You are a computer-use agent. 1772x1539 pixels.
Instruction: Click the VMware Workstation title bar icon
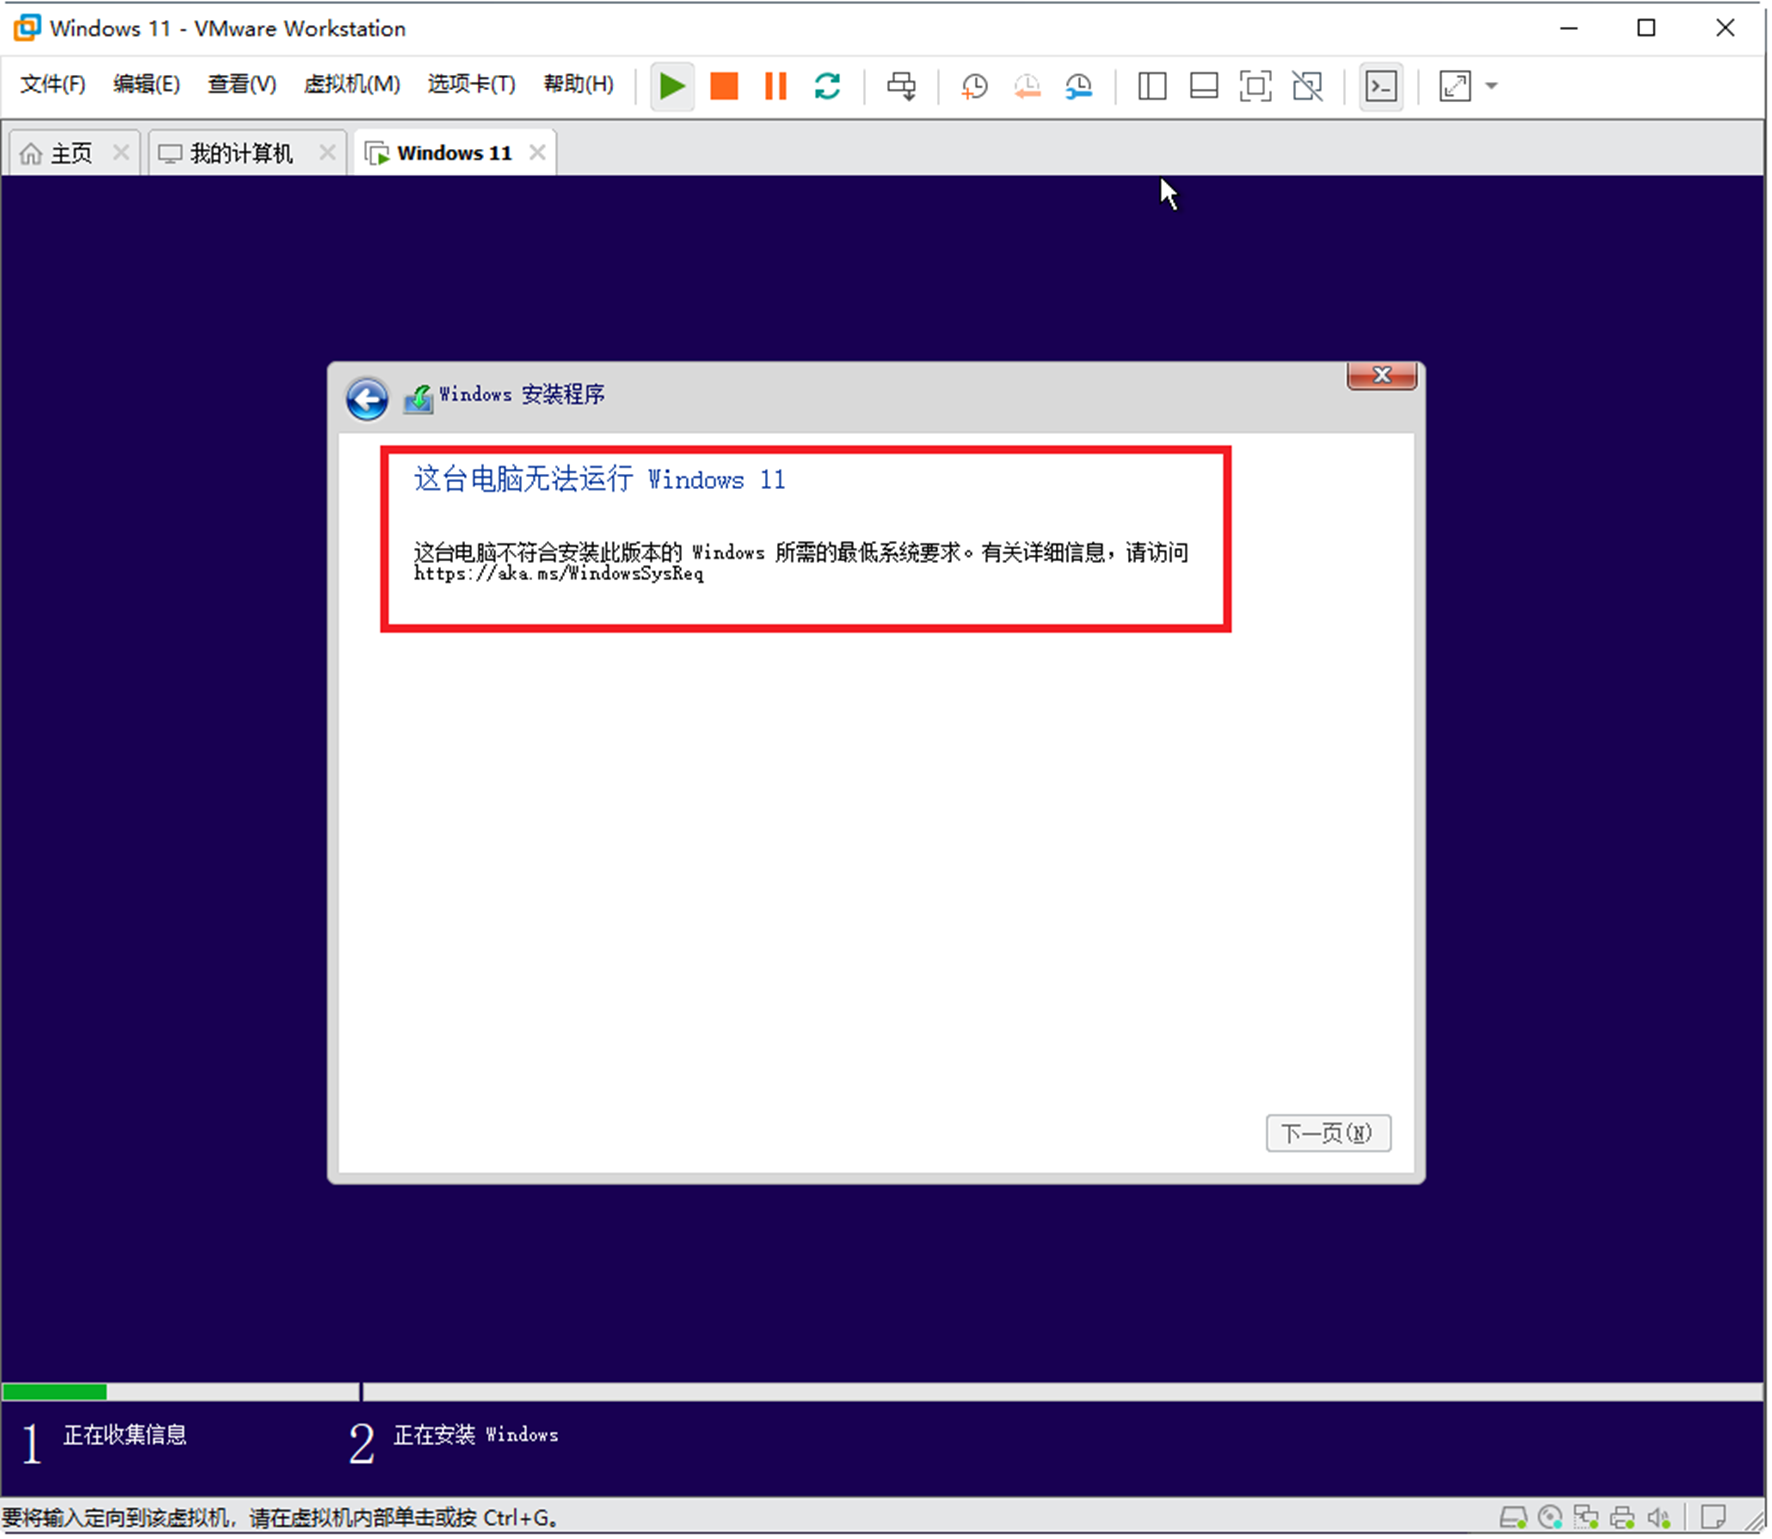(x=27, y=28)
